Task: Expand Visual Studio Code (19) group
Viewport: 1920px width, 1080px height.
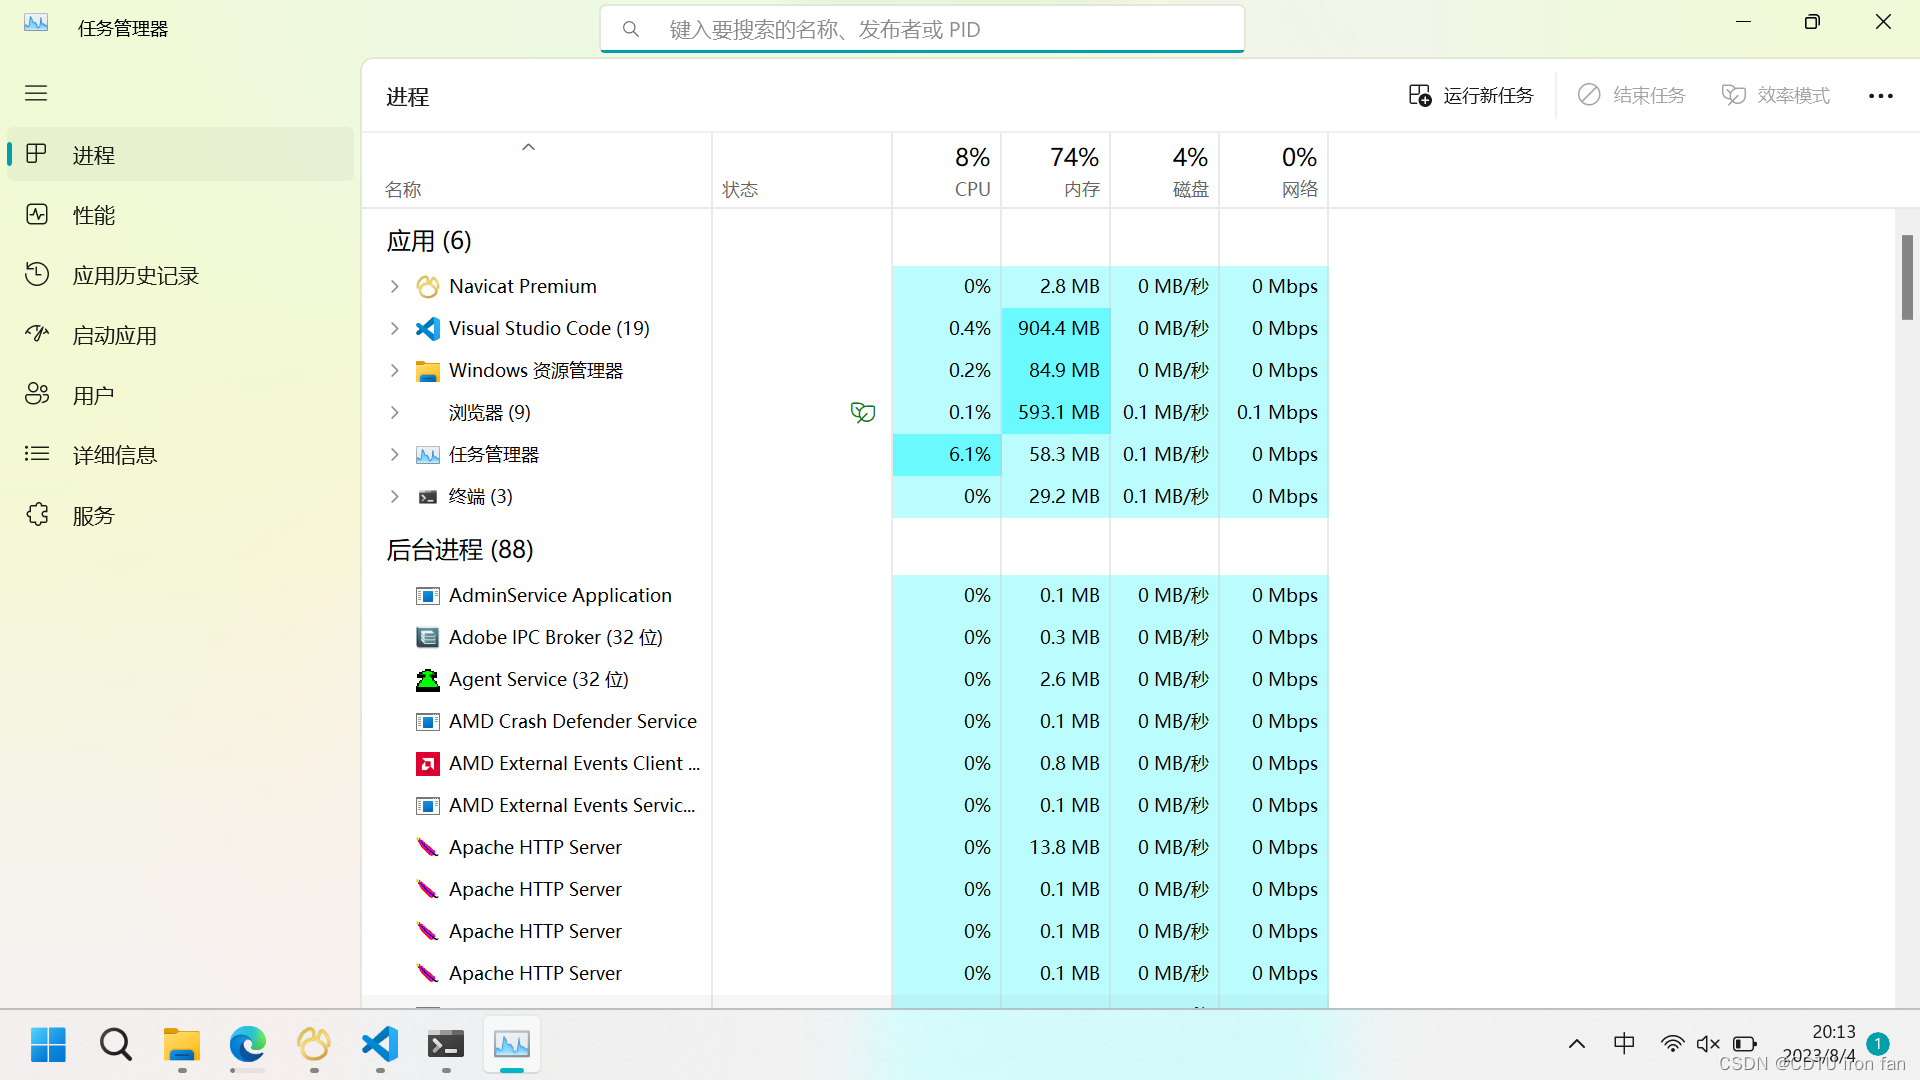Action: point(394,329)
